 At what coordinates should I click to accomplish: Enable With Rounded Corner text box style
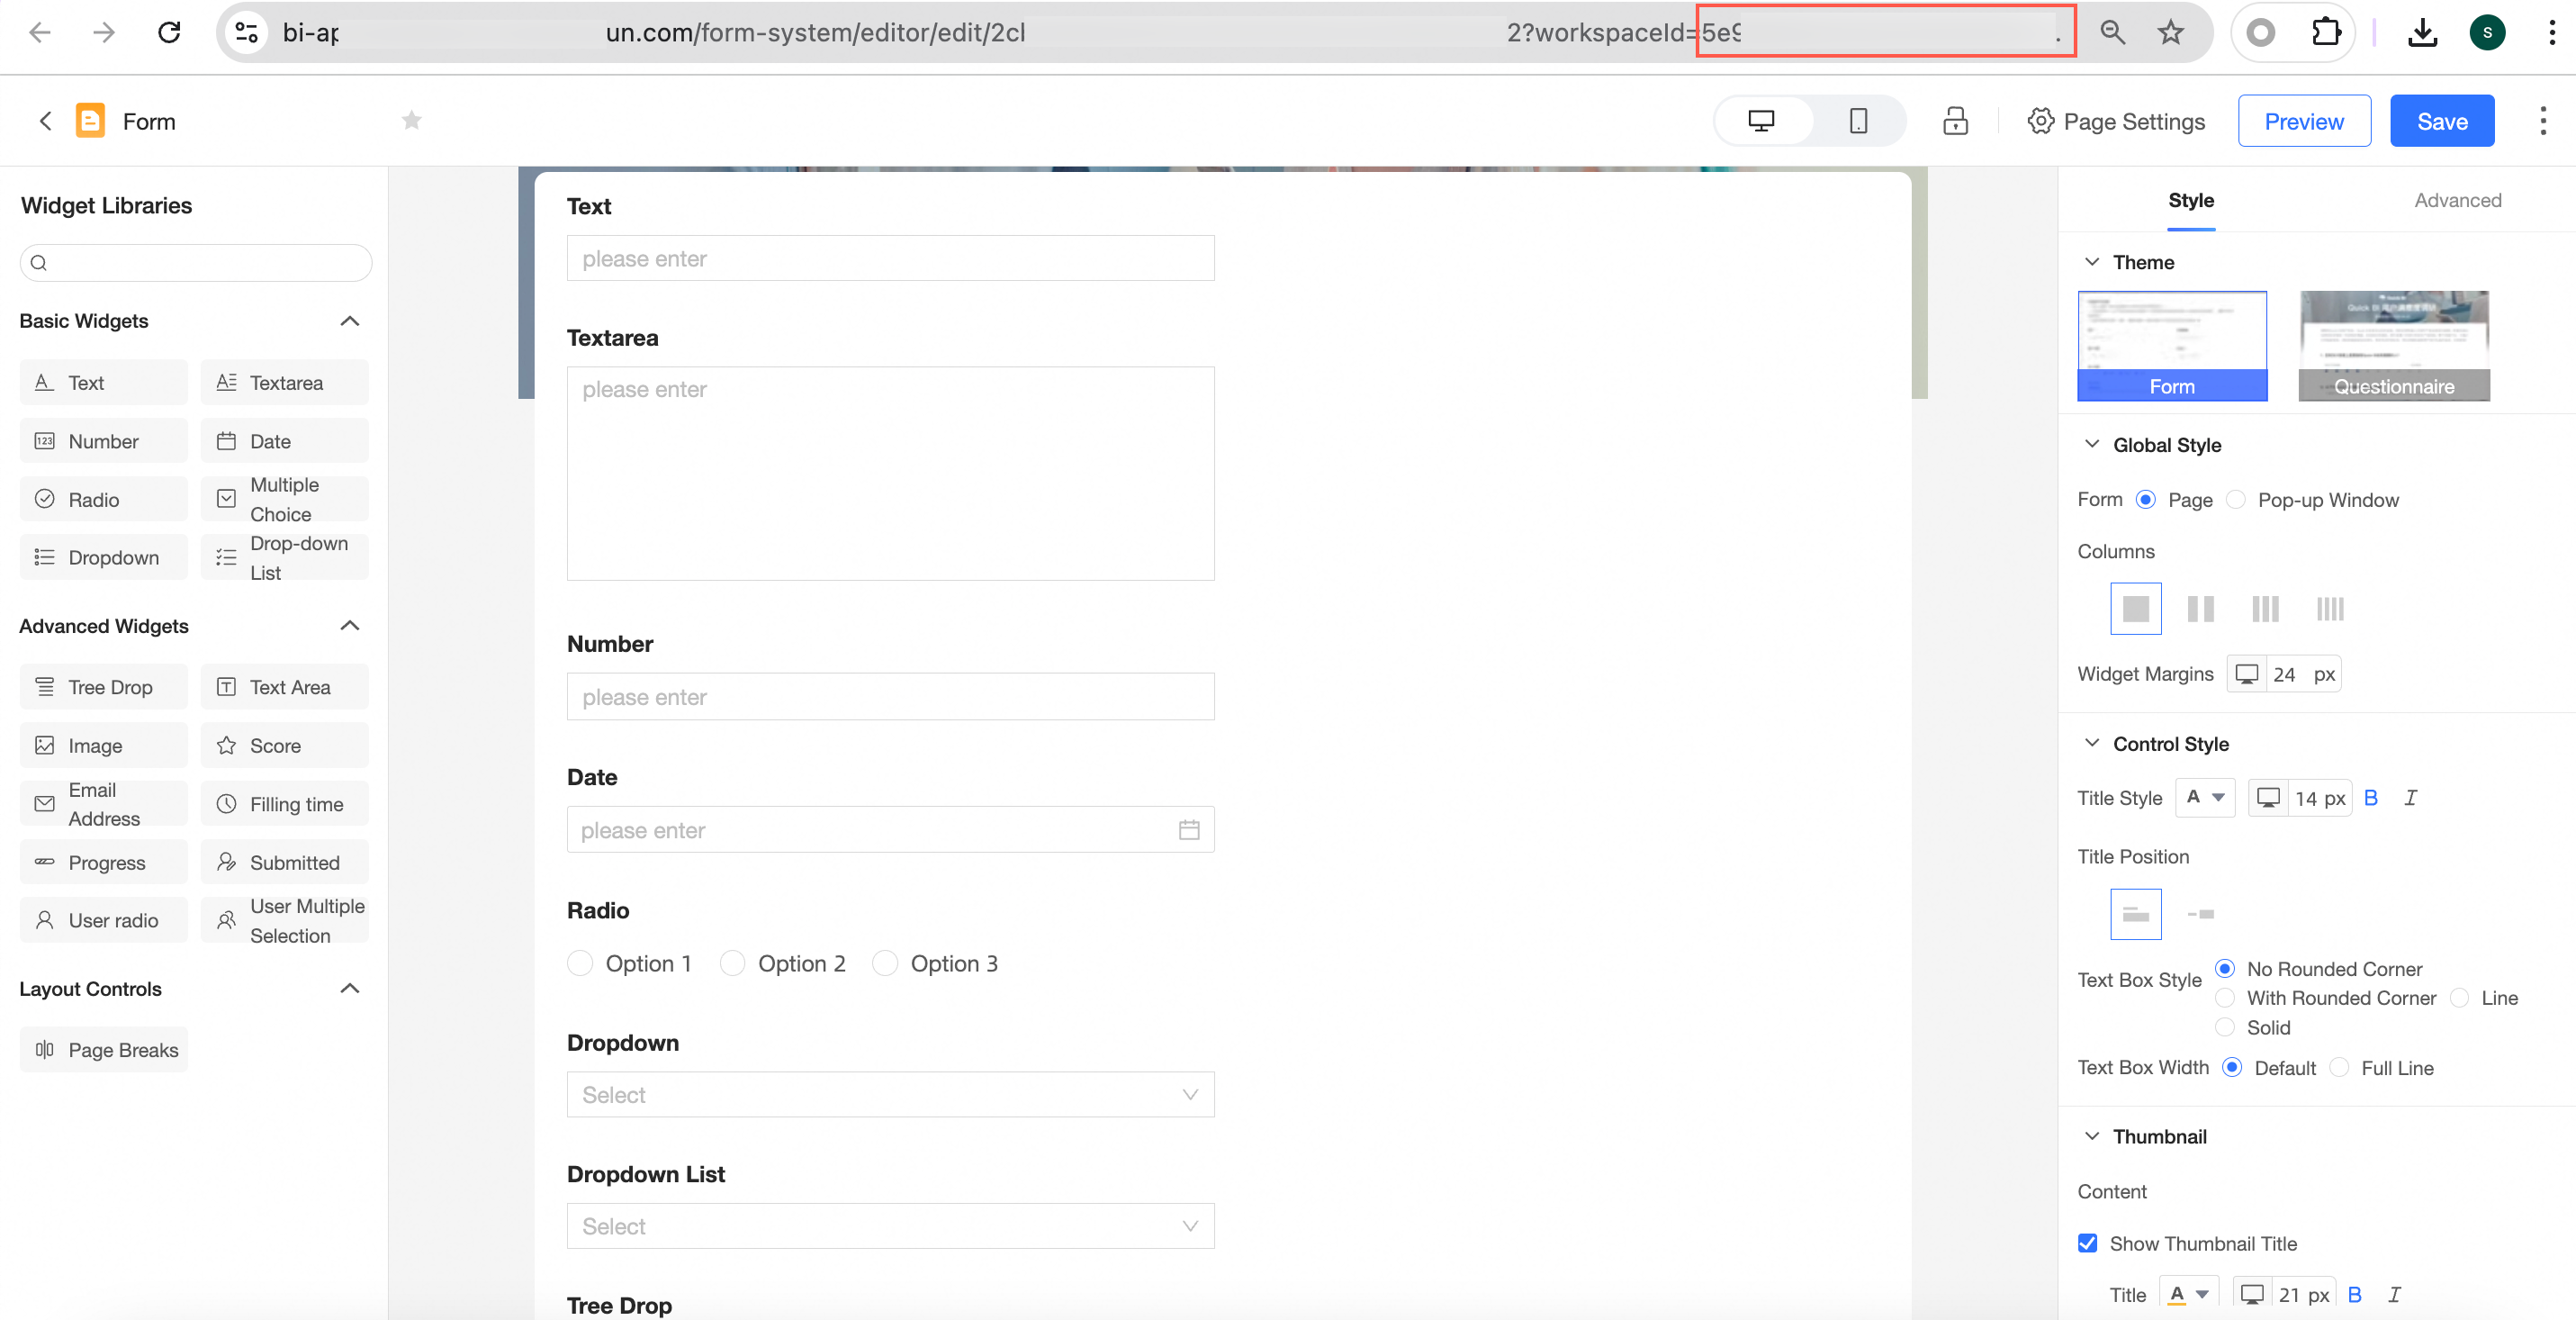(2225, 998)
